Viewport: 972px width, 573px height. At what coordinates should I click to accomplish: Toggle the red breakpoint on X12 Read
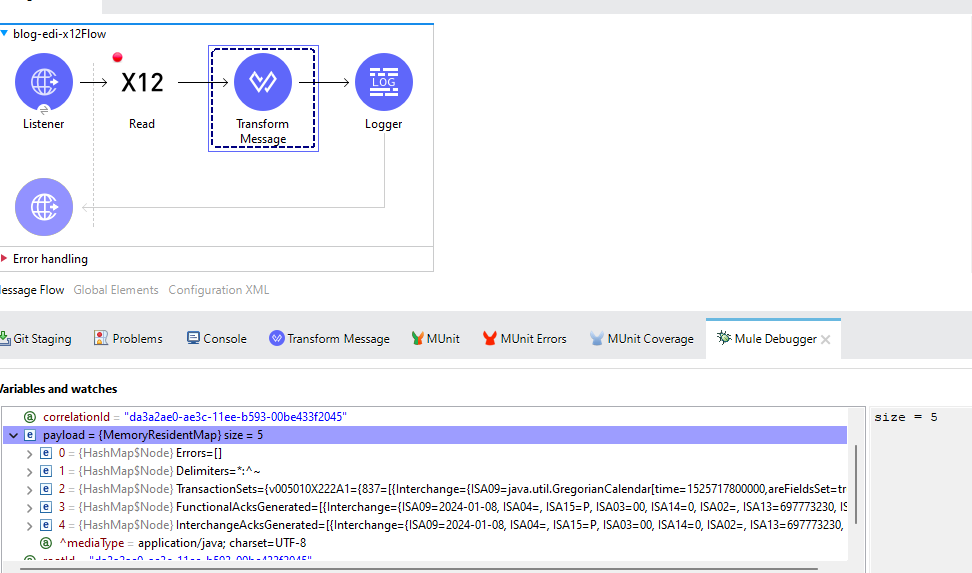point(117,57)
